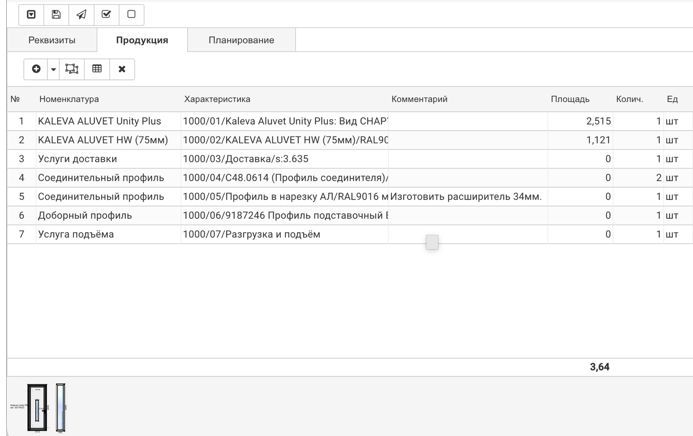Click the table grid icon
The height and width of the screenshot is (436, 693).
97,69
